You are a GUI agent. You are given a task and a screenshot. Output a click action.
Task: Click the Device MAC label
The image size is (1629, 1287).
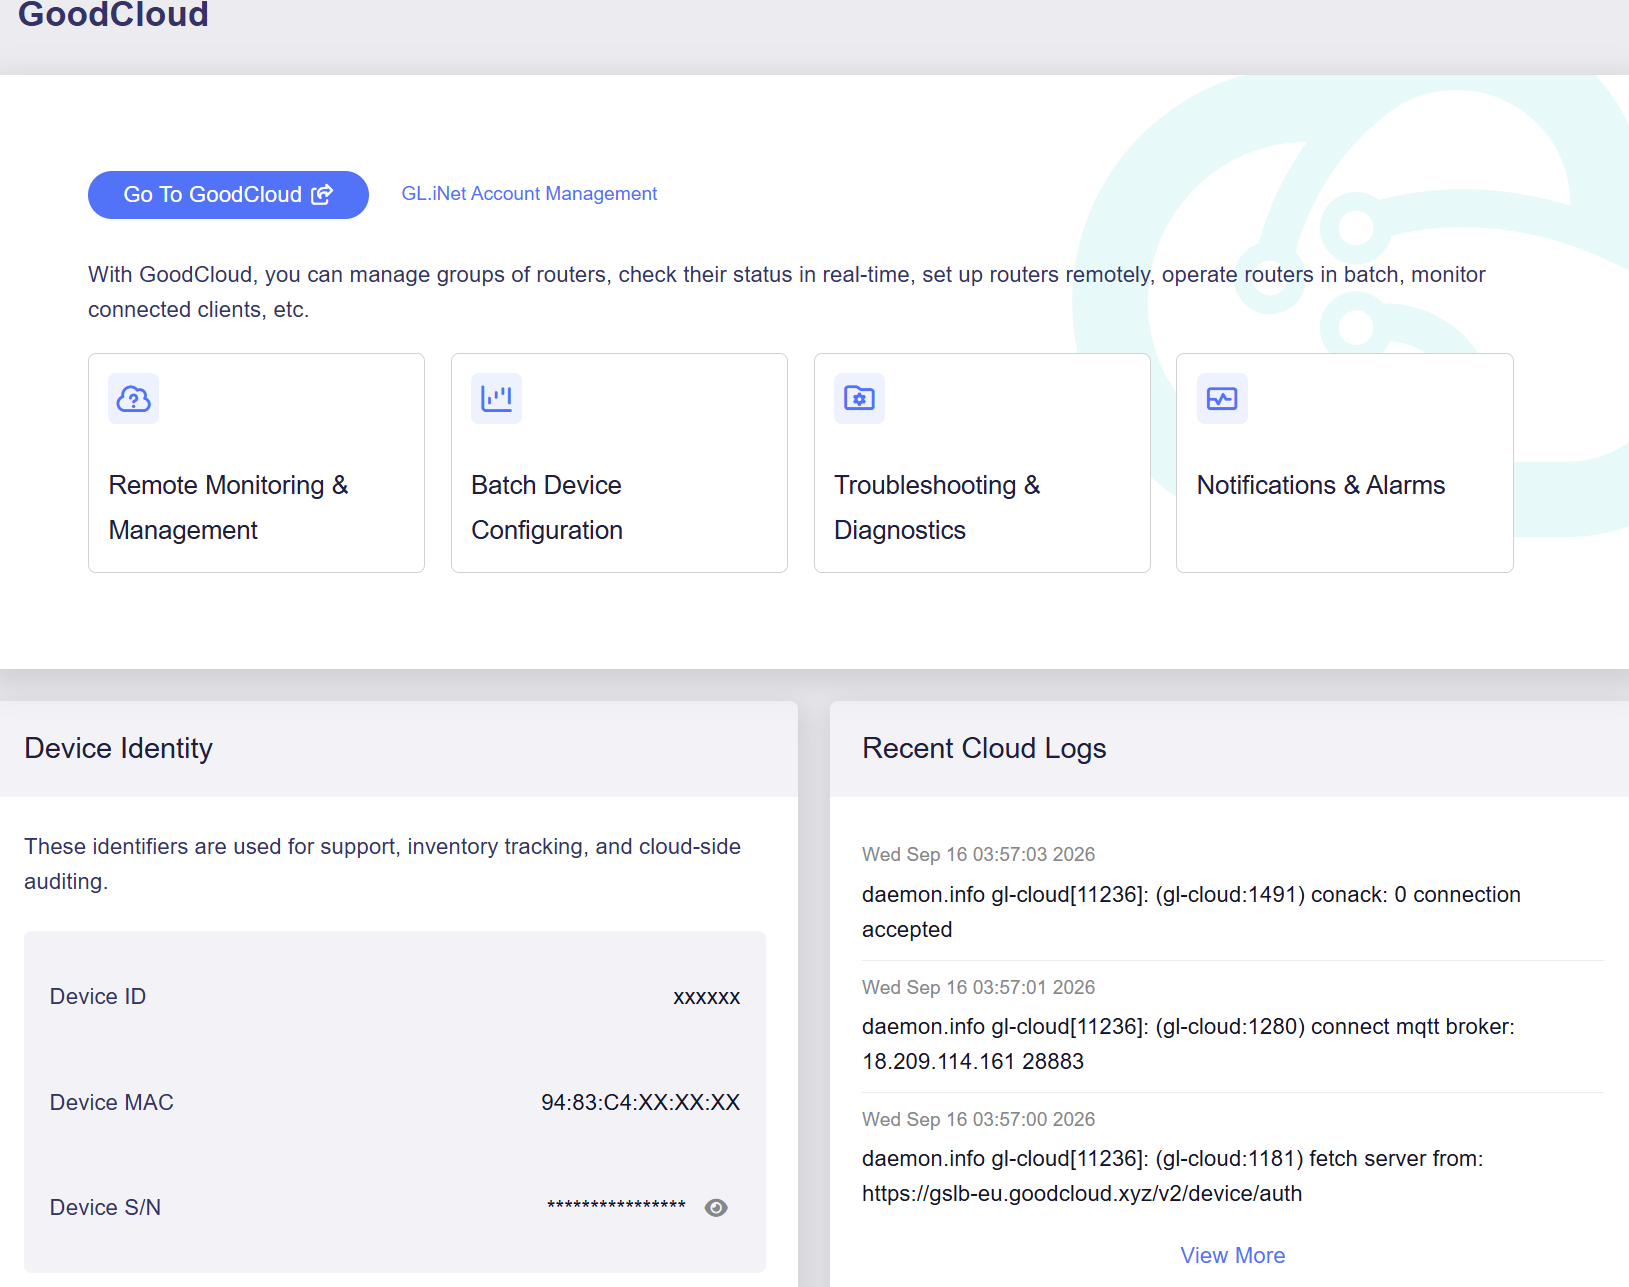(112, 1103)
